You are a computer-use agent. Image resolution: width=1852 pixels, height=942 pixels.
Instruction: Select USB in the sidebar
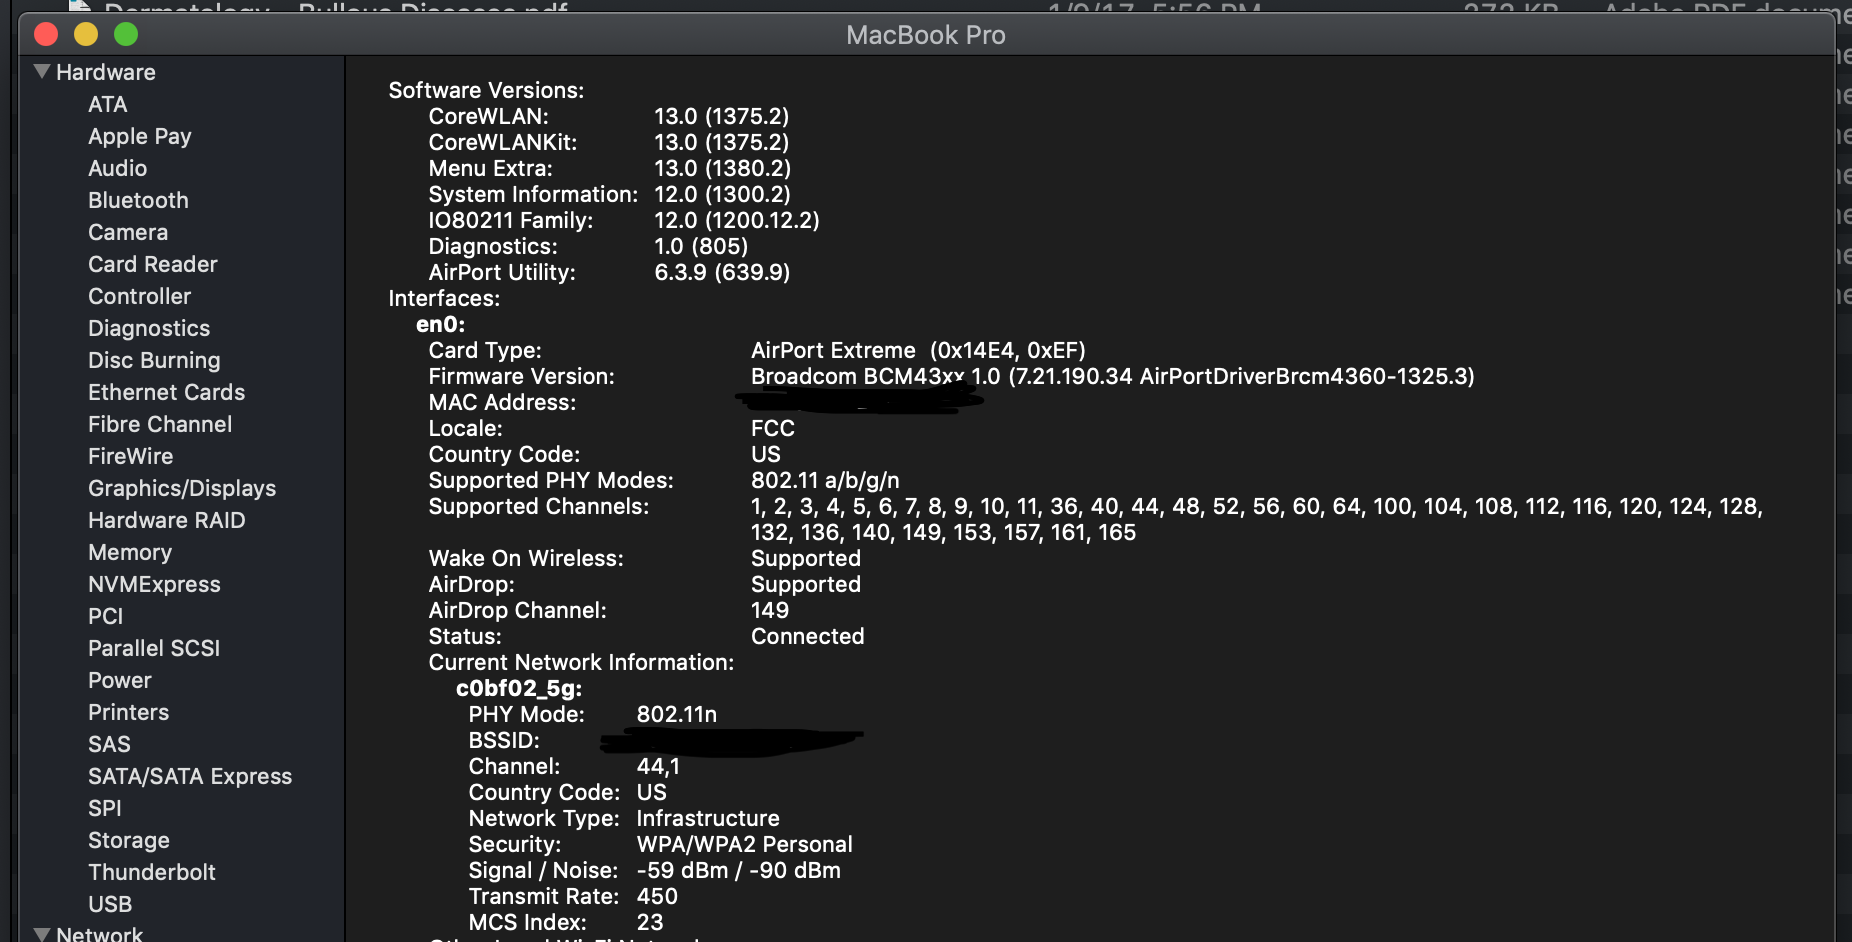[x=110, y=904]
